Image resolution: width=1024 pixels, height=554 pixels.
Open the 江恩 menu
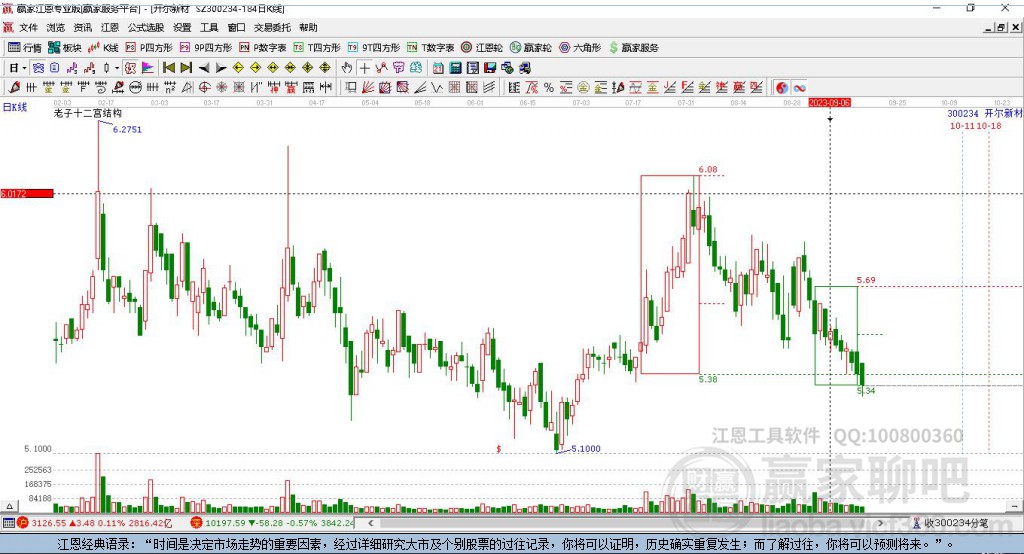pos(110,27)
